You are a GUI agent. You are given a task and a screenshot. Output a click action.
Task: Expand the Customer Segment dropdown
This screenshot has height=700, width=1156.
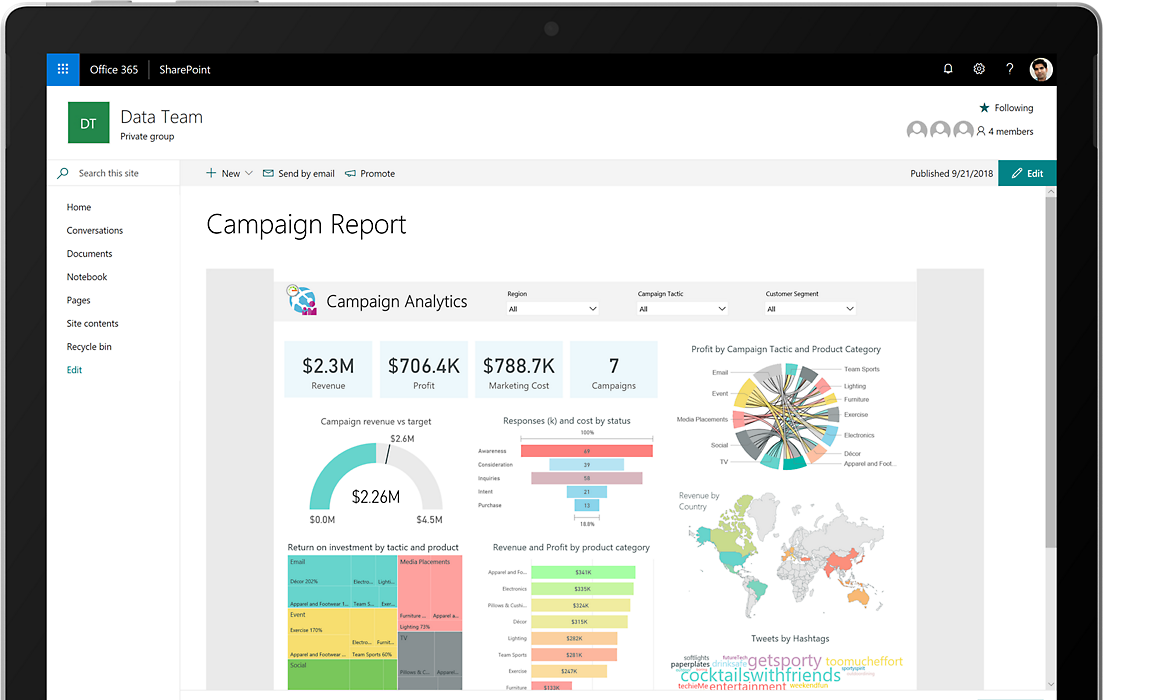click(x=810, y=309)
